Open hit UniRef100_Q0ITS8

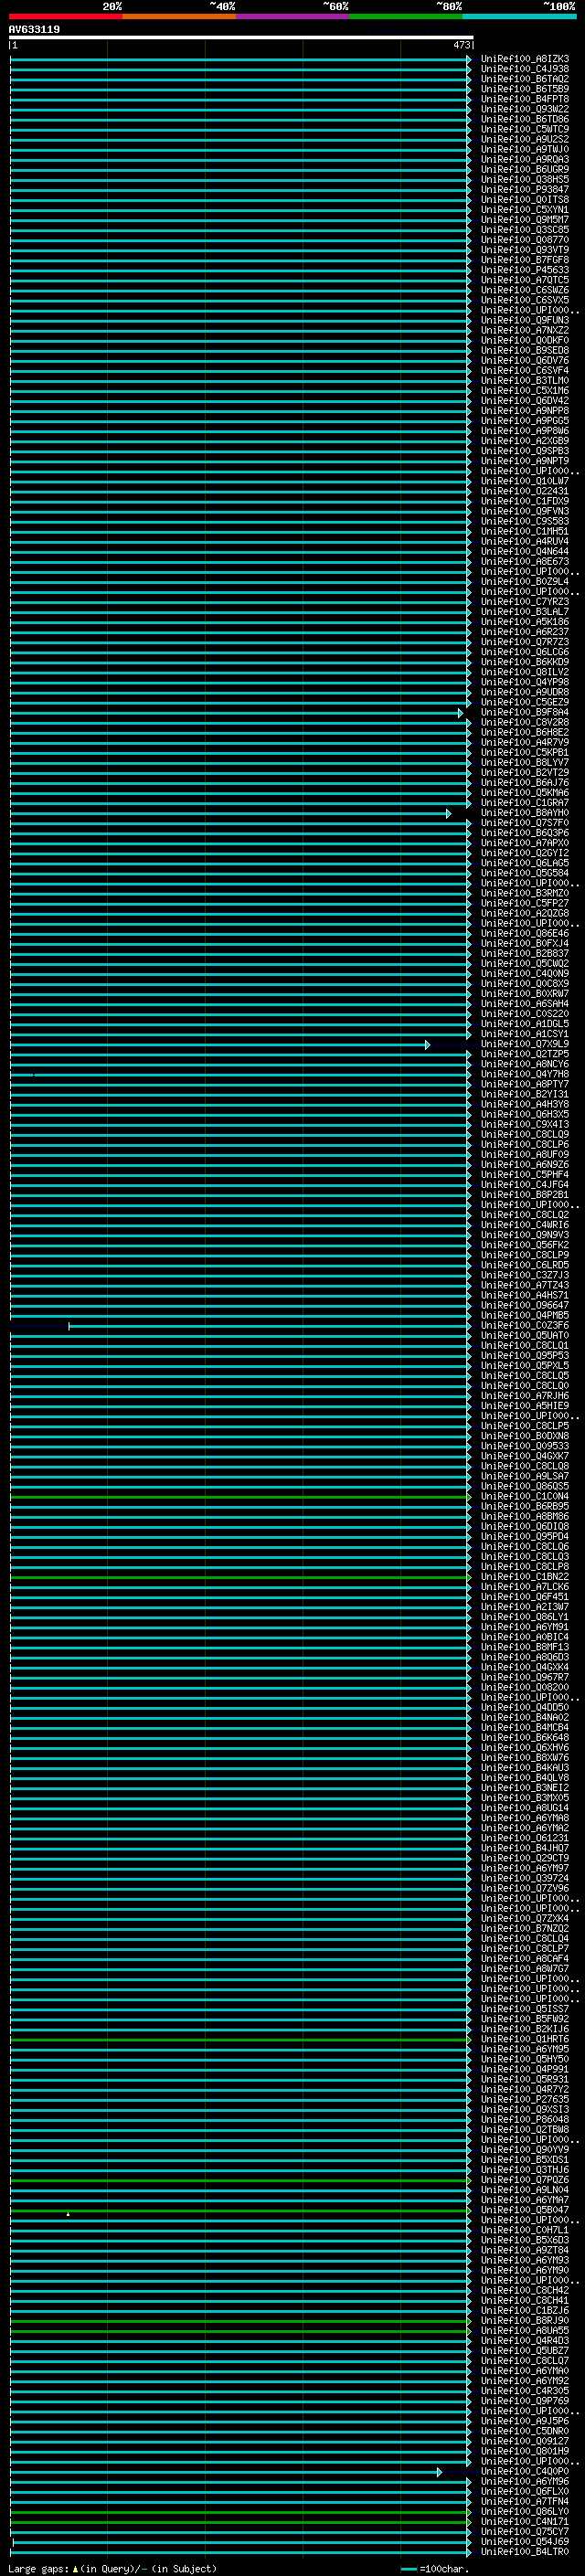click(524, 200)
